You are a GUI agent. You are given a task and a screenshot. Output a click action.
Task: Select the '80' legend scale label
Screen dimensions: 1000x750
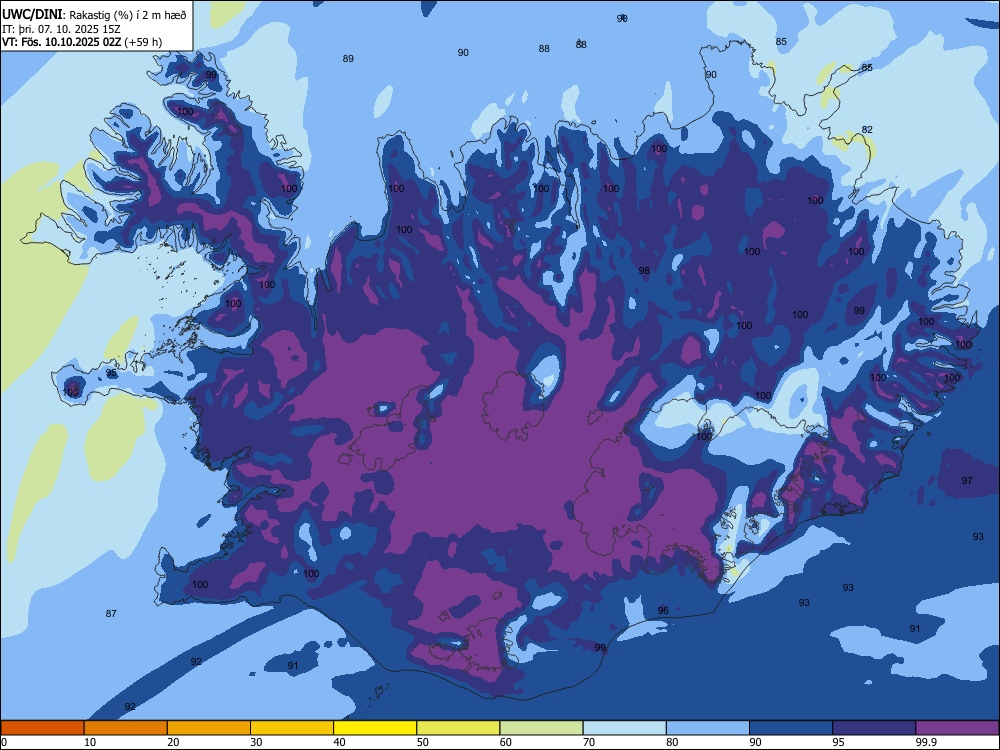[672, 742]
